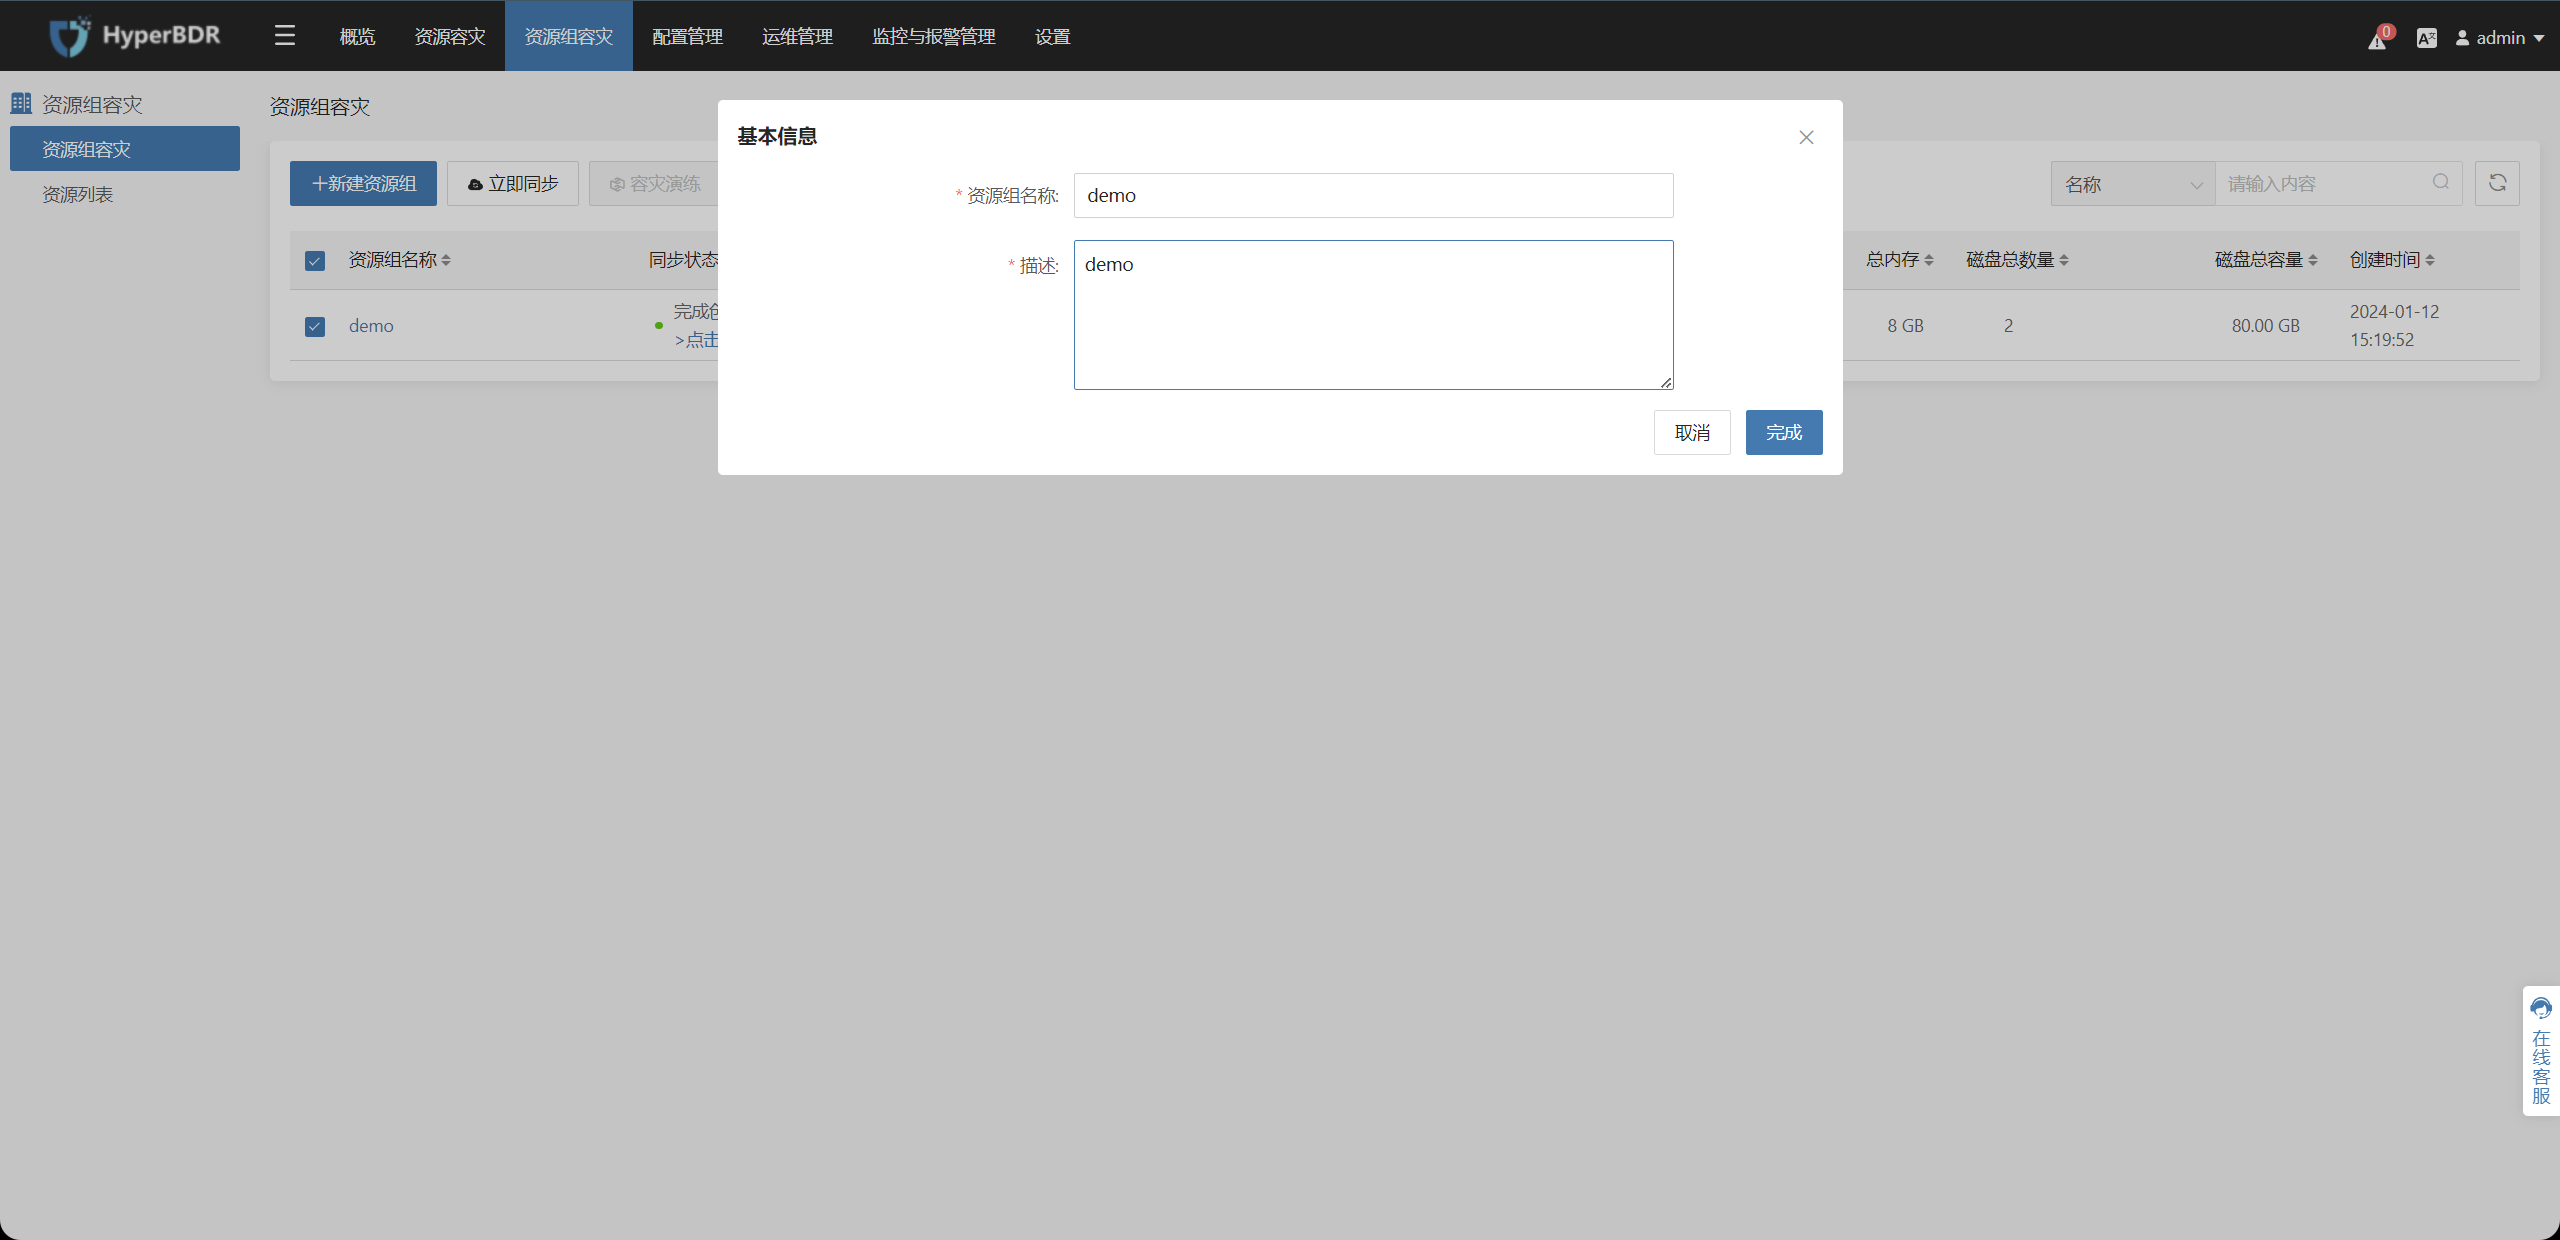This screenshot has width=2560, height=1240.
Task: Click the HyperBDR logo
Action: (135, 36)
